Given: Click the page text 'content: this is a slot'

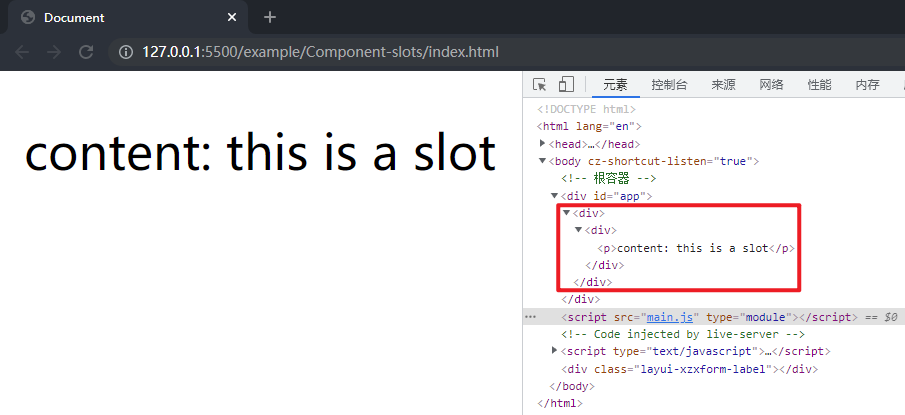Looking at the screenshot, I should (261, 153).
